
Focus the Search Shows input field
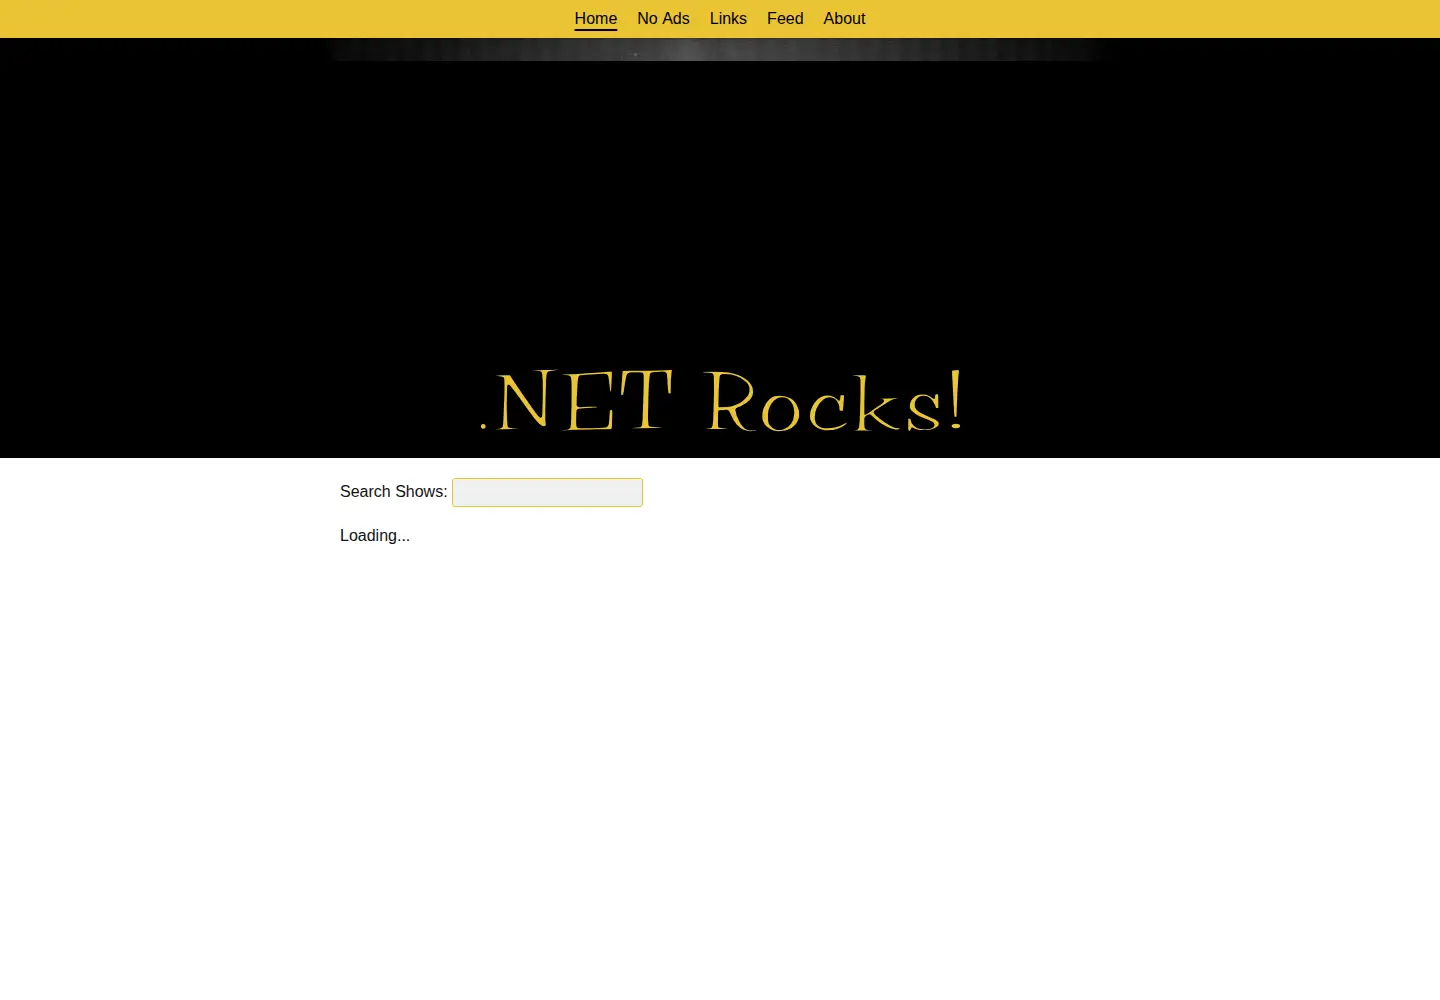[547, 492]
